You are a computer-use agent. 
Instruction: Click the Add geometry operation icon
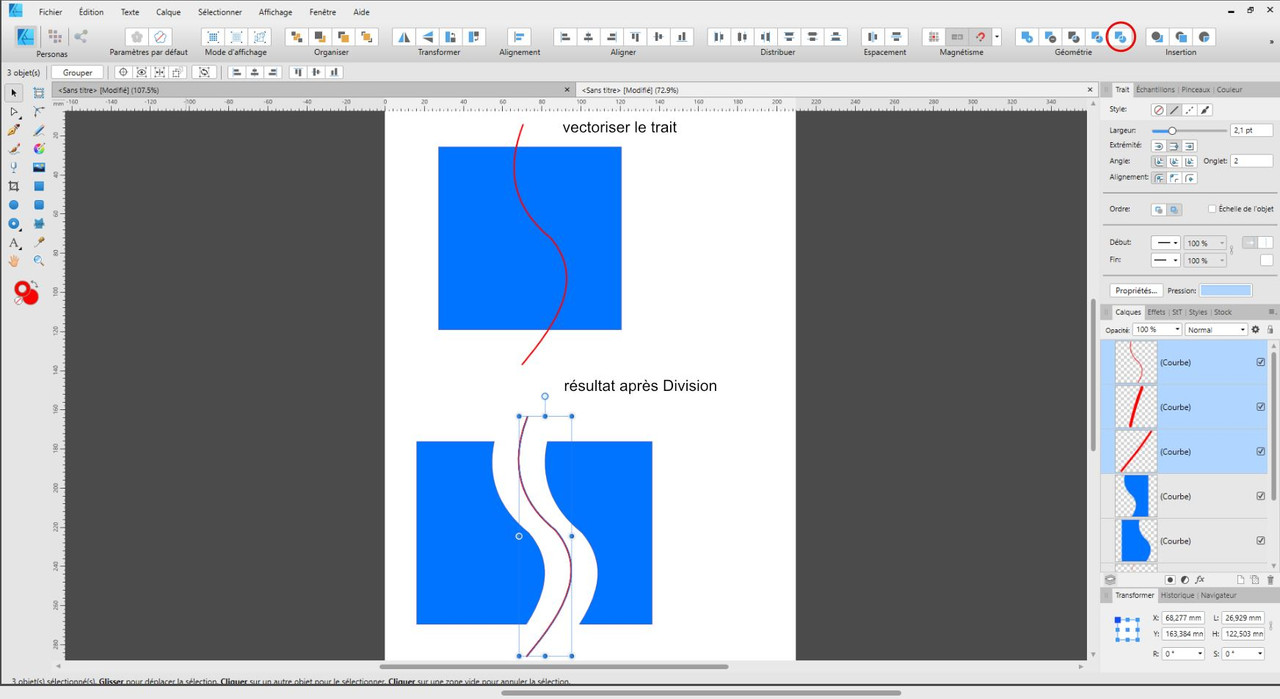tap(1026, 37)
